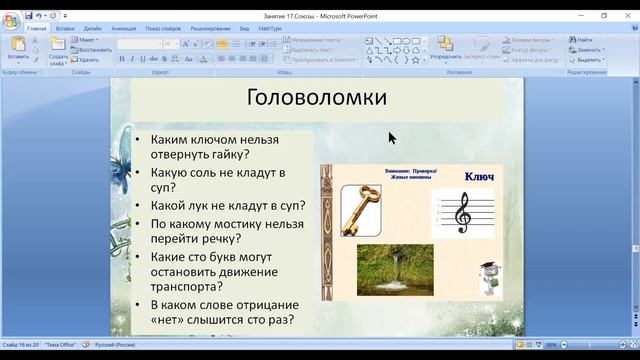Open the font name combo box

coord(140,44)
